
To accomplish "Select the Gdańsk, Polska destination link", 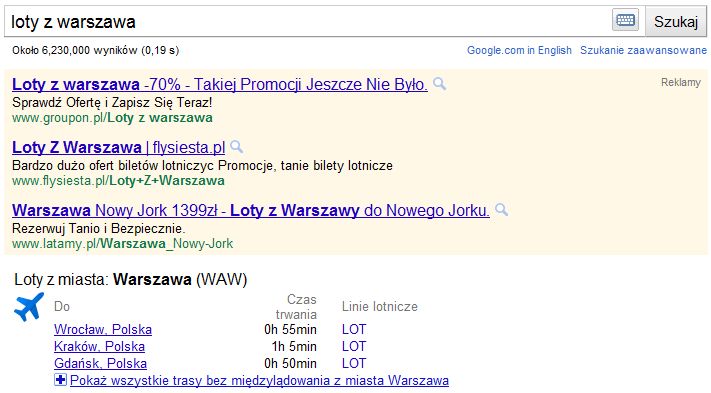I will coord(100,364).
